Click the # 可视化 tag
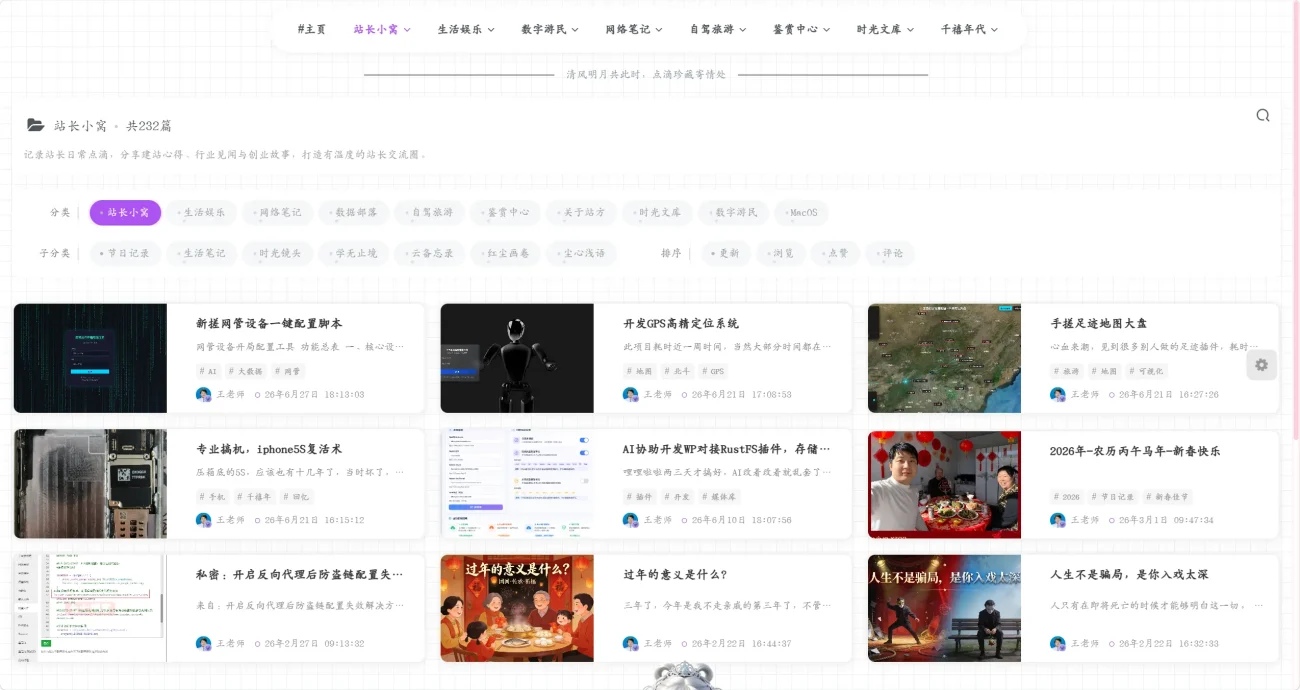Screen dimensions: 1300x690 tap(1146, 371)
